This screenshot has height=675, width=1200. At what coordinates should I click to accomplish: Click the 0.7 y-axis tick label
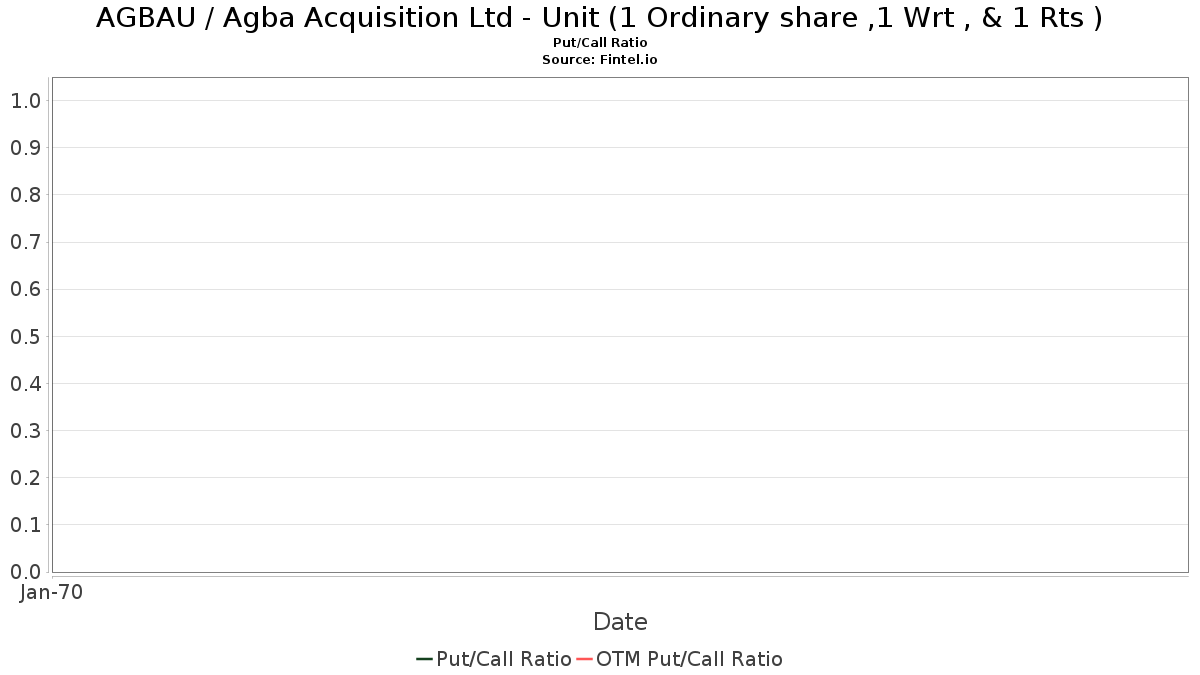pyautogui.click(x=26, y=242)
